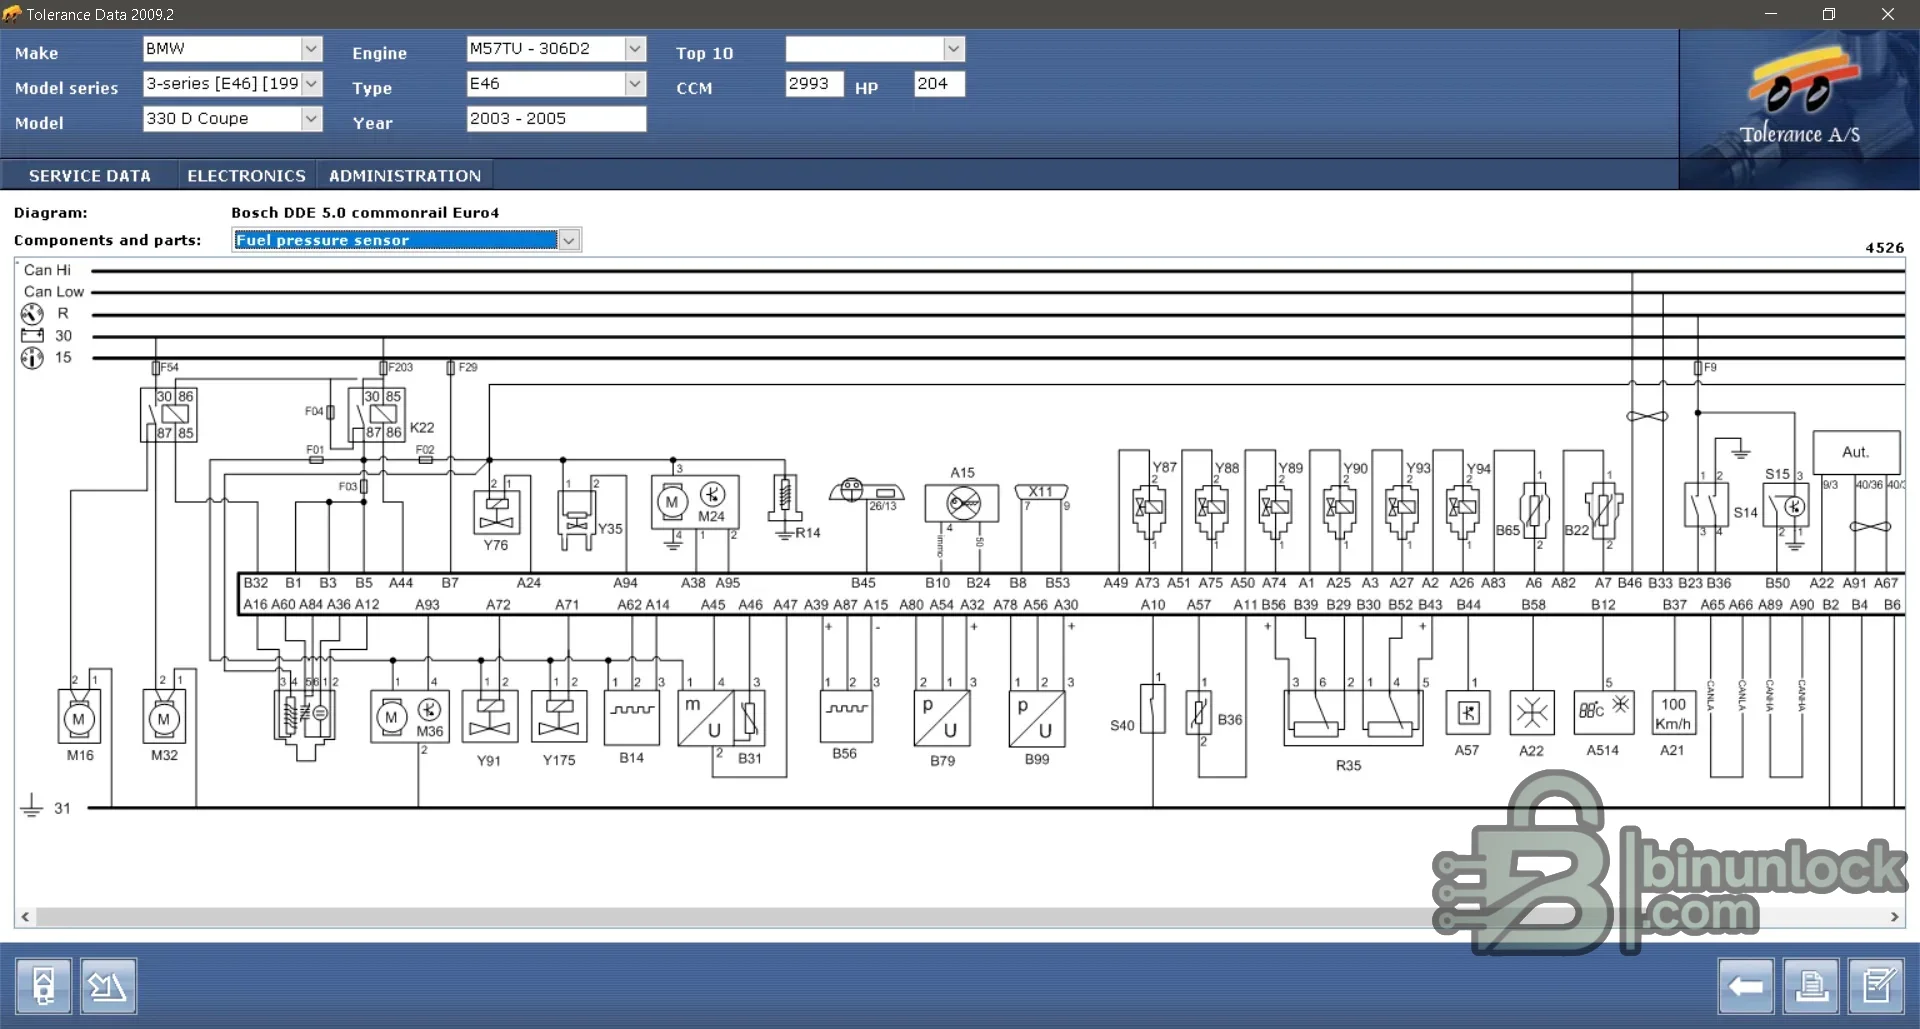The image size is (1920, 1029).
Task: Click the diagram scrollbar right arrow
Action: pos(1894,917)
